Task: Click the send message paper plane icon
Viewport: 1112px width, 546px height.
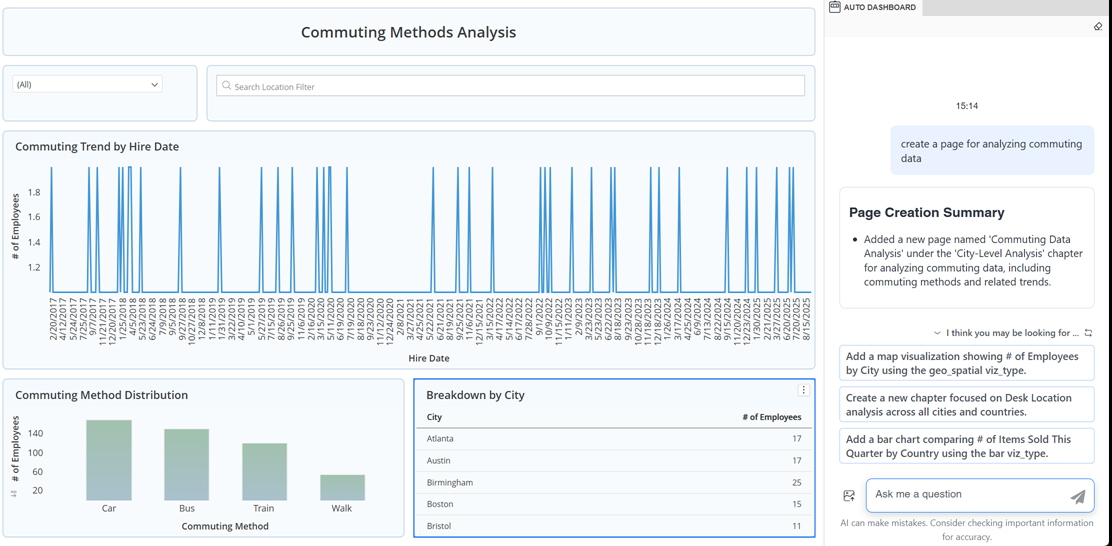Action: 1077,496
